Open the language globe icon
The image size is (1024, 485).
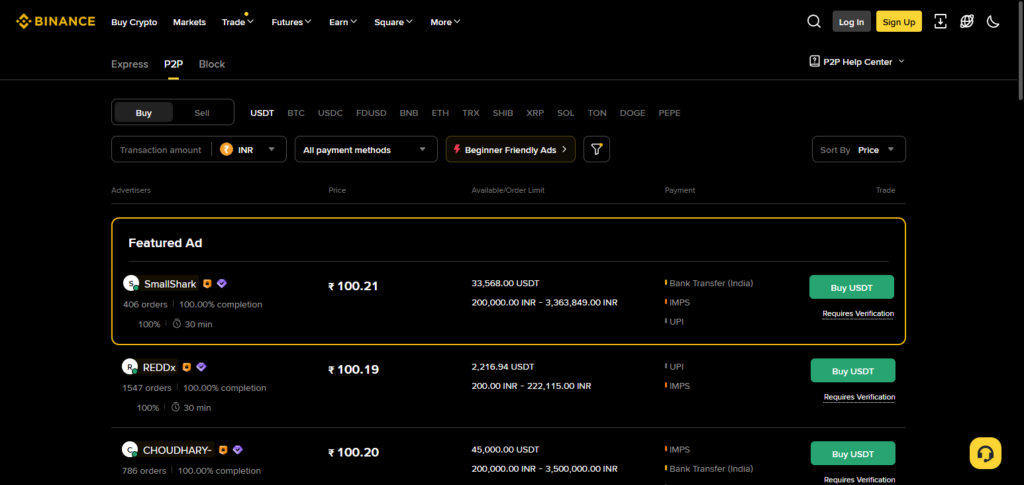(x=967, y=22)
